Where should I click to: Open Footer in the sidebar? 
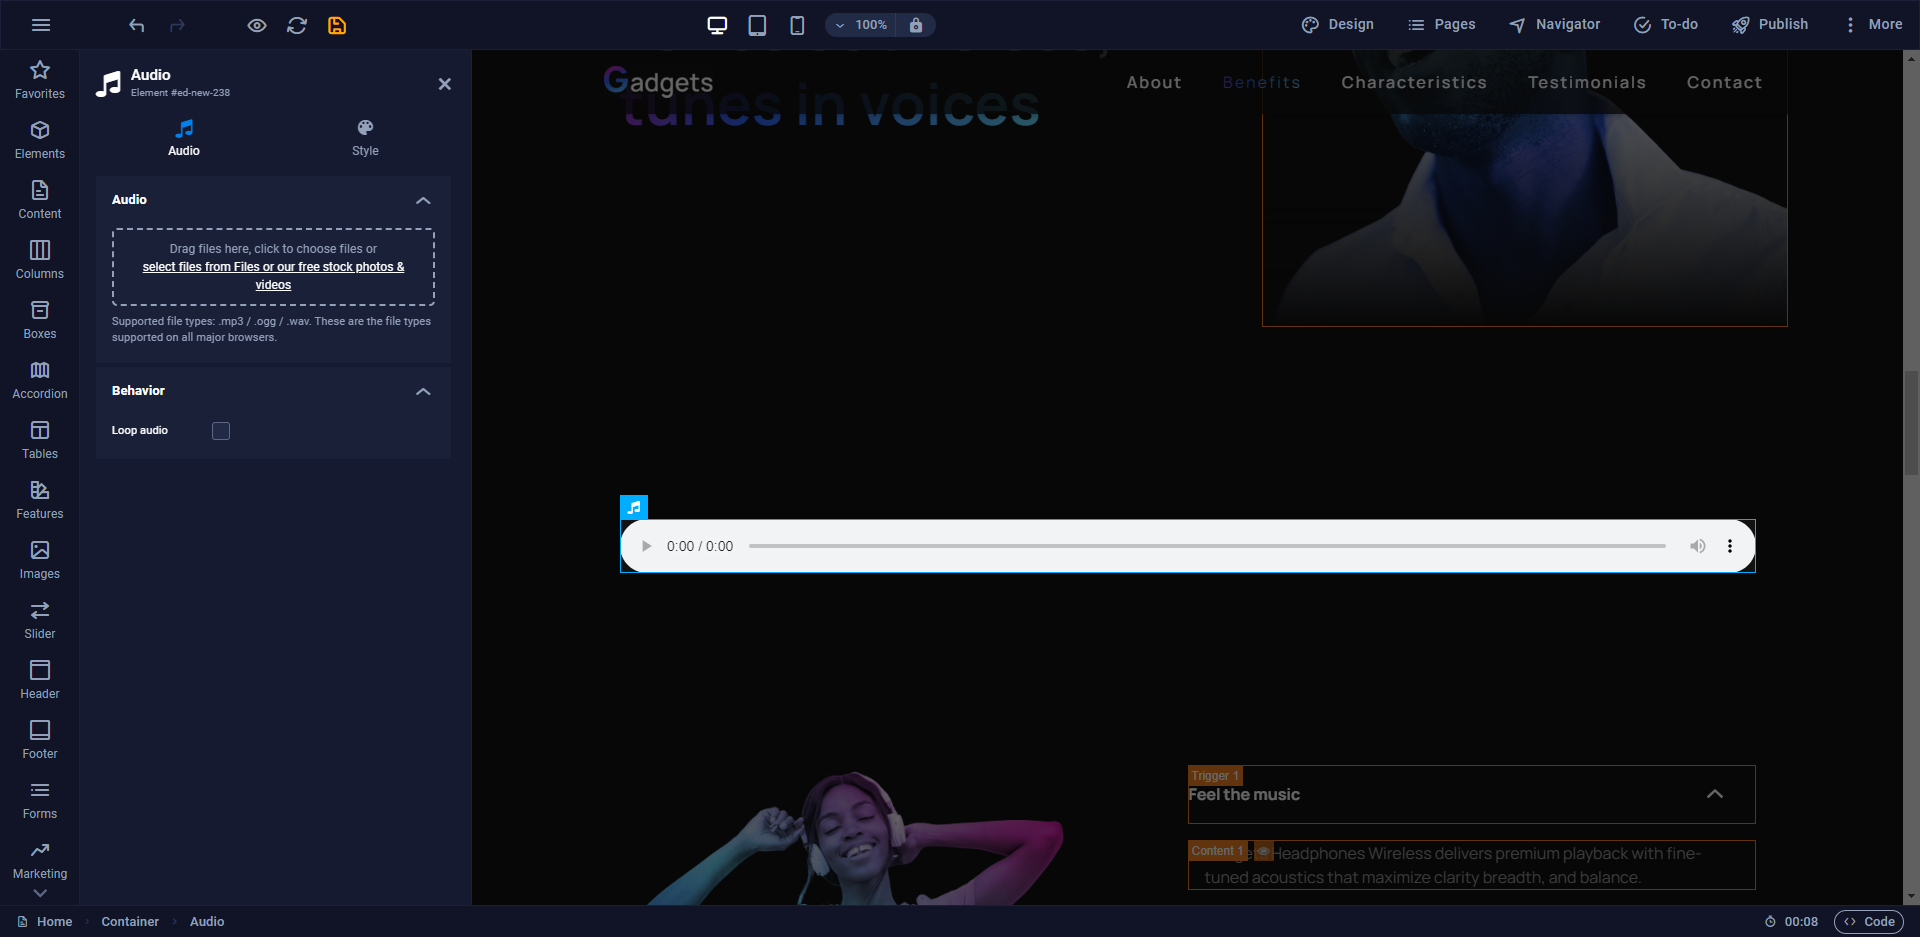pyautogui.click(x=40, y=740)
